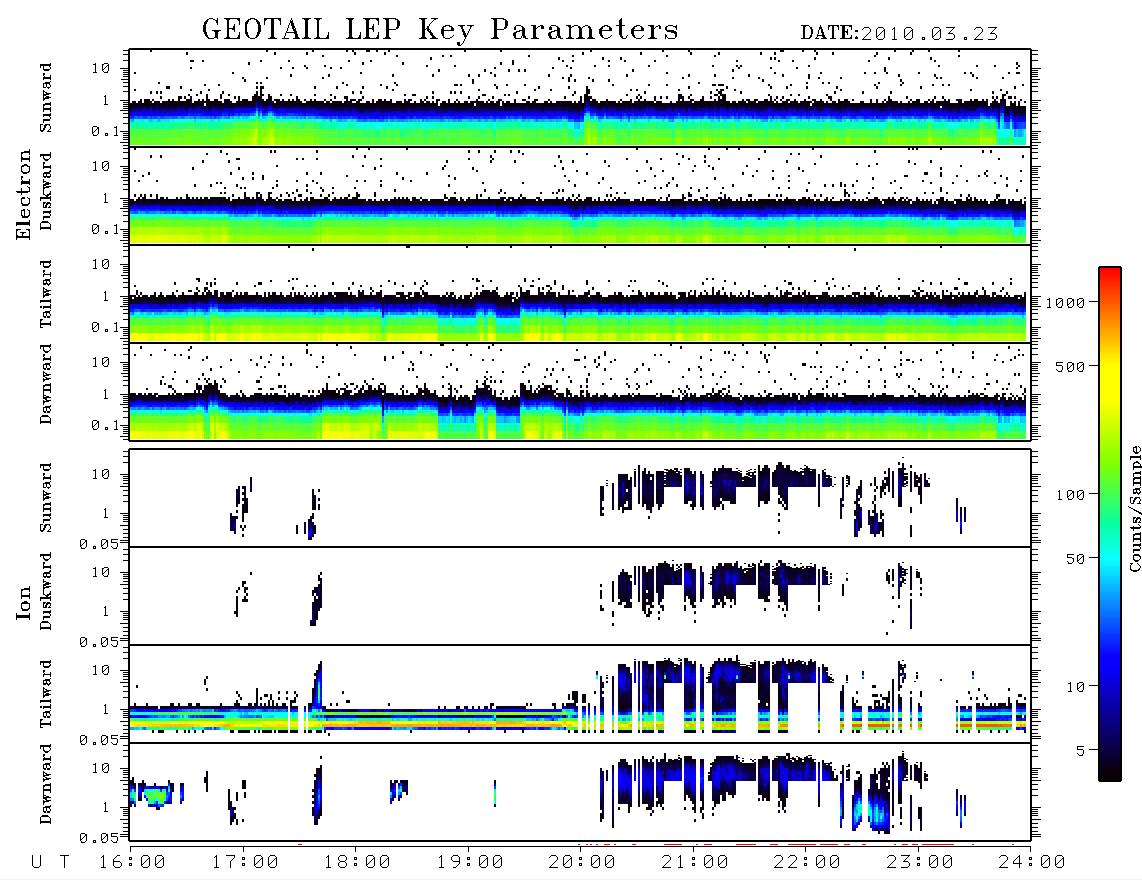Click the 18:00 time tick label
The width and height of the screenshot is (1142, 880).
(357, 863)
